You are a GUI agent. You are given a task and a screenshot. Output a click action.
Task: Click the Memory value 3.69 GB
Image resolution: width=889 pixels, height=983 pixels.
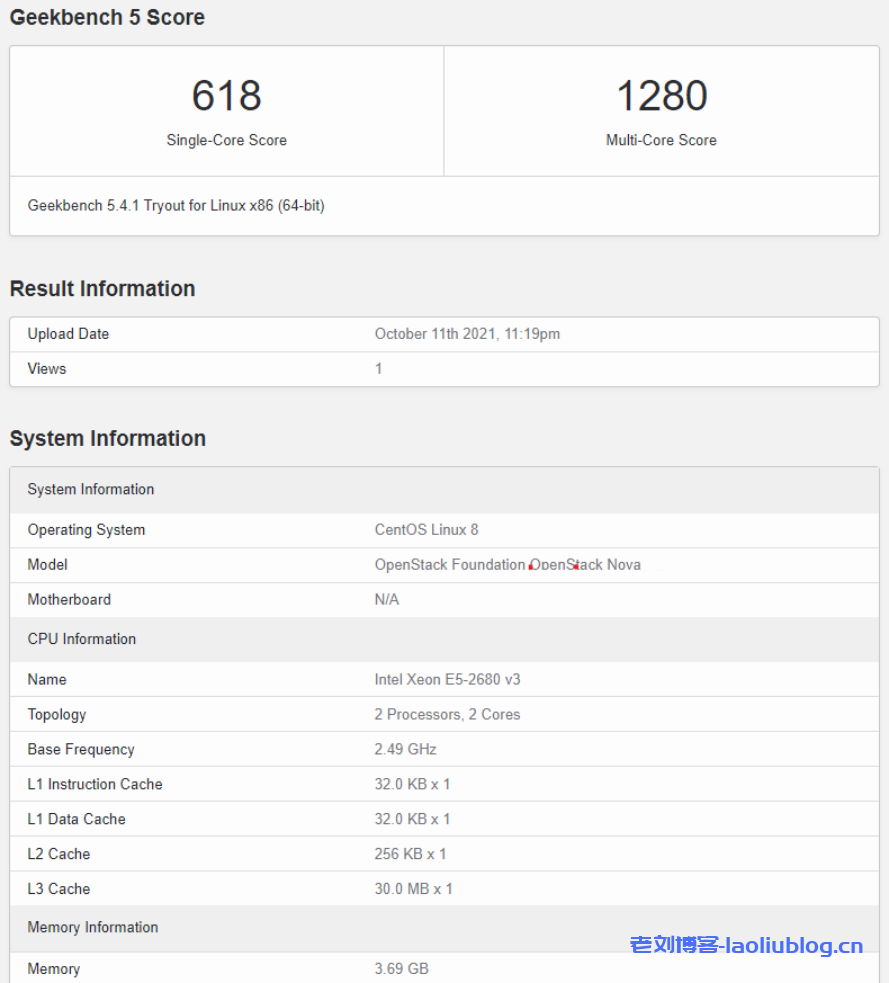(x=401, y=969)
